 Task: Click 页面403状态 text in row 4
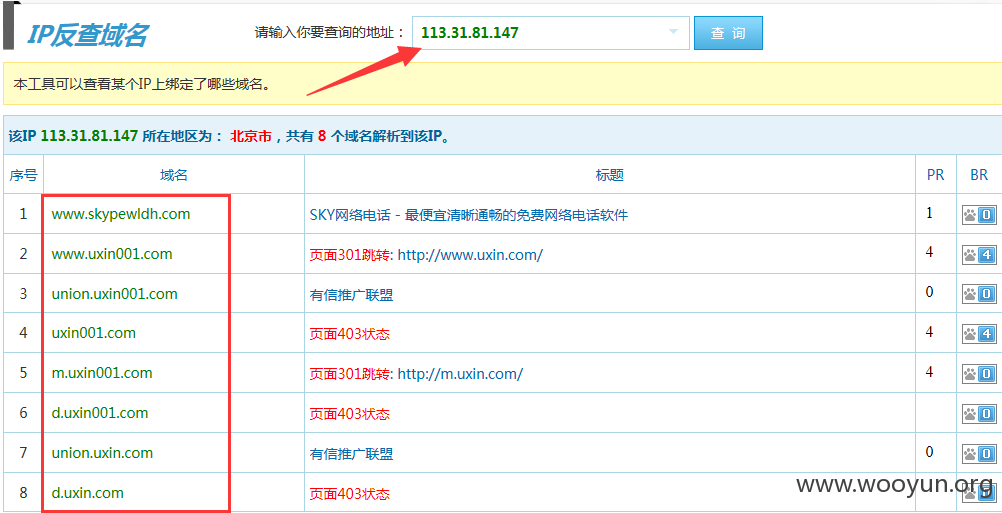click(350, 334)
